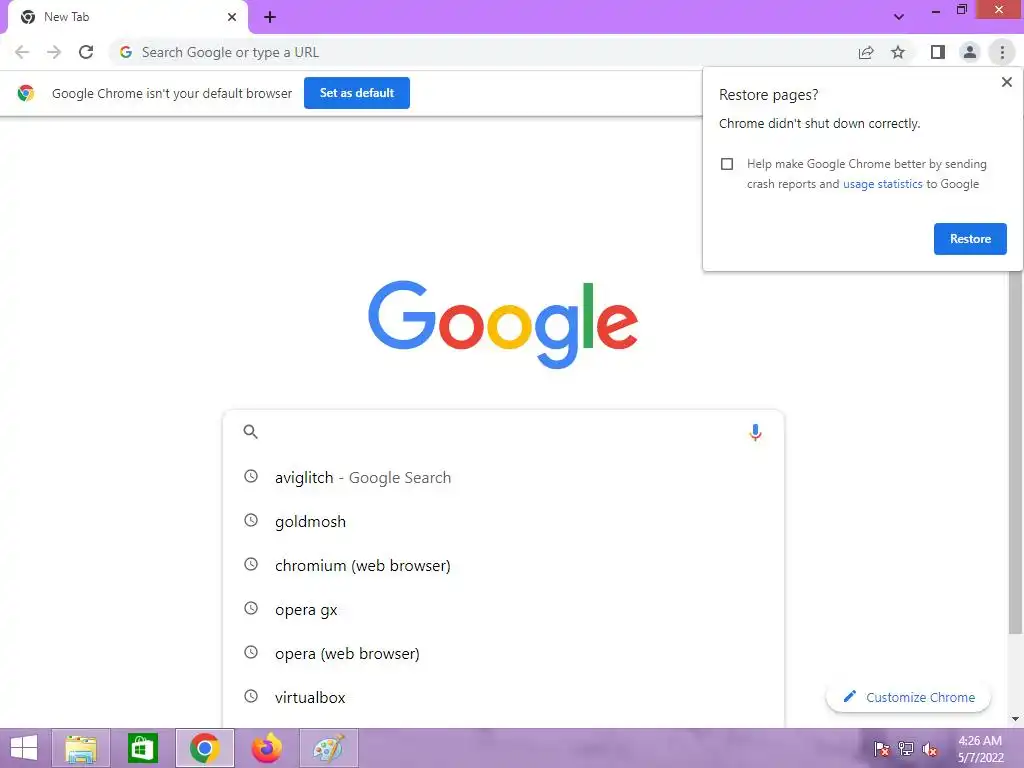Dismiss the Restore pages popup
Screen dimensions: 1024x768
(x=1006, y=82)
